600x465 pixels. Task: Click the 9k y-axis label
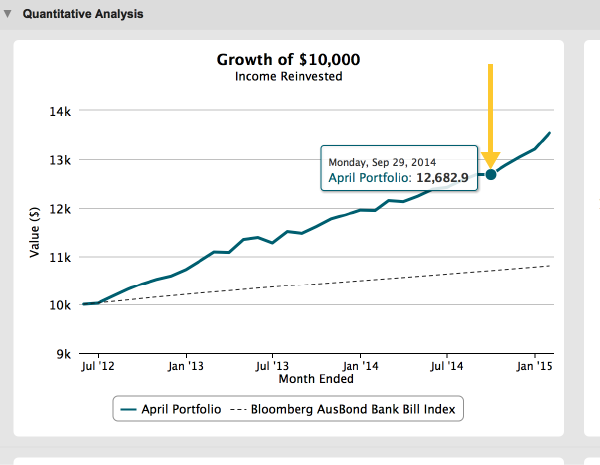(63, 354)
